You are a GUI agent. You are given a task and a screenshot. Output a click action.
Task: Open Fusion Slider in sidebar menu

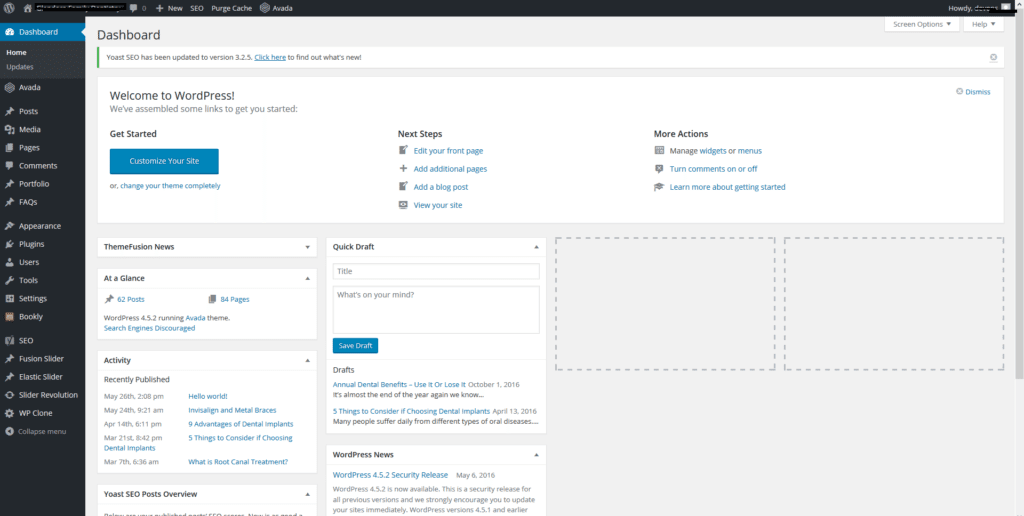click(41, 359)
